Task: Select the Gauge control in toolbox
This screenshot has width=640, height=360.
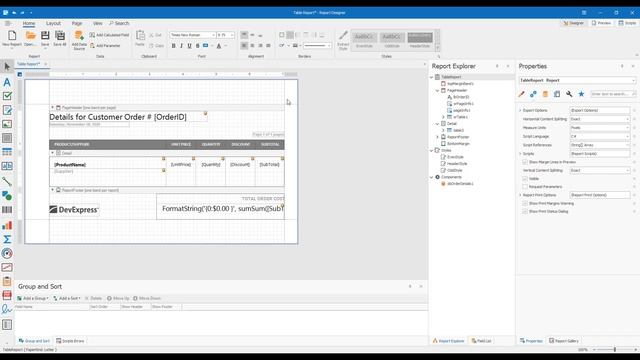Action: (x=7, y=253)
